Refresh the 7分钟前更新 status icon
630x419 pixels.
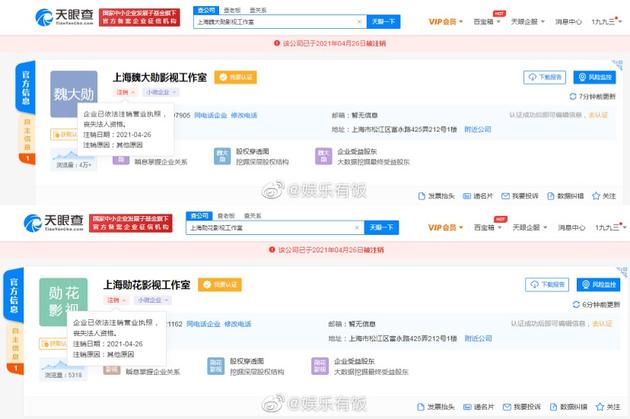573,96
